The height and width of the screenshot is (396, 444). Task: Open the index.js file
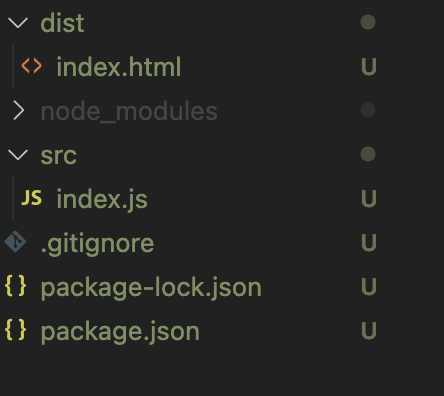click(102, 199)
